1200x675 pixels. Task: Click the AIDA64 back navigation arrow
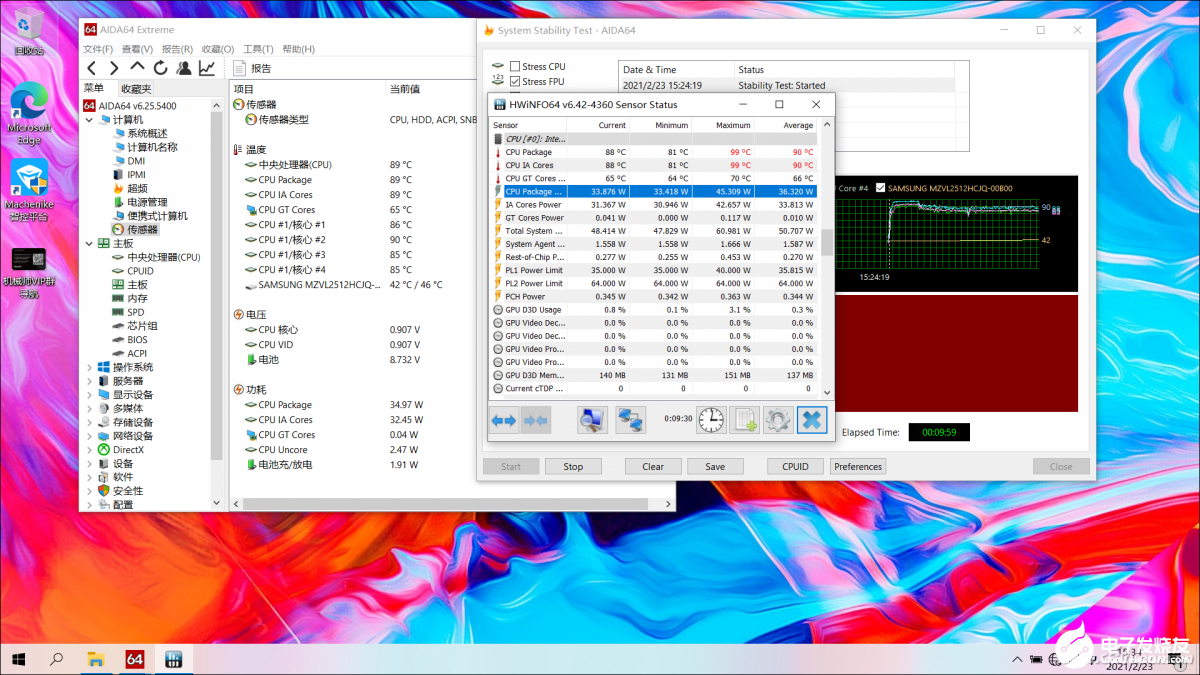[x=91, y=68]
